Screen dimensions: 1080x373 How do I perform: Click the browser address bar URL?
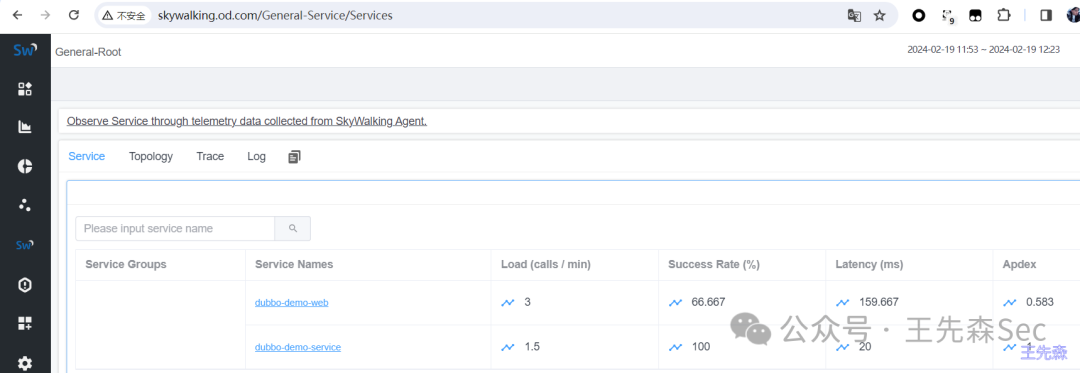pos(275,15)
